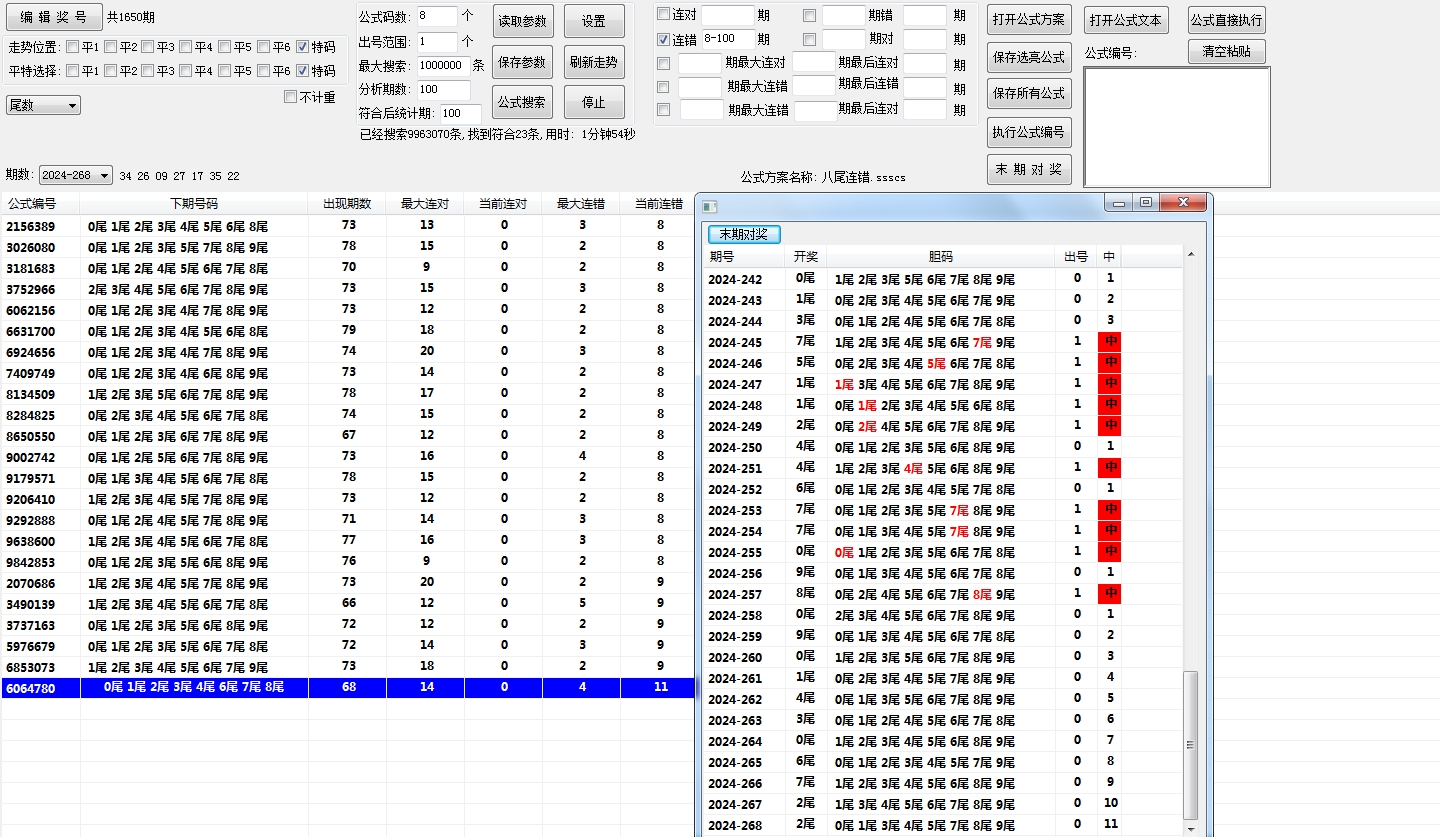This screenshot has width=1440, height=837.
Task: Click the popup window's title bar icon
Action: pyautogui.click(x=710, y=206)
